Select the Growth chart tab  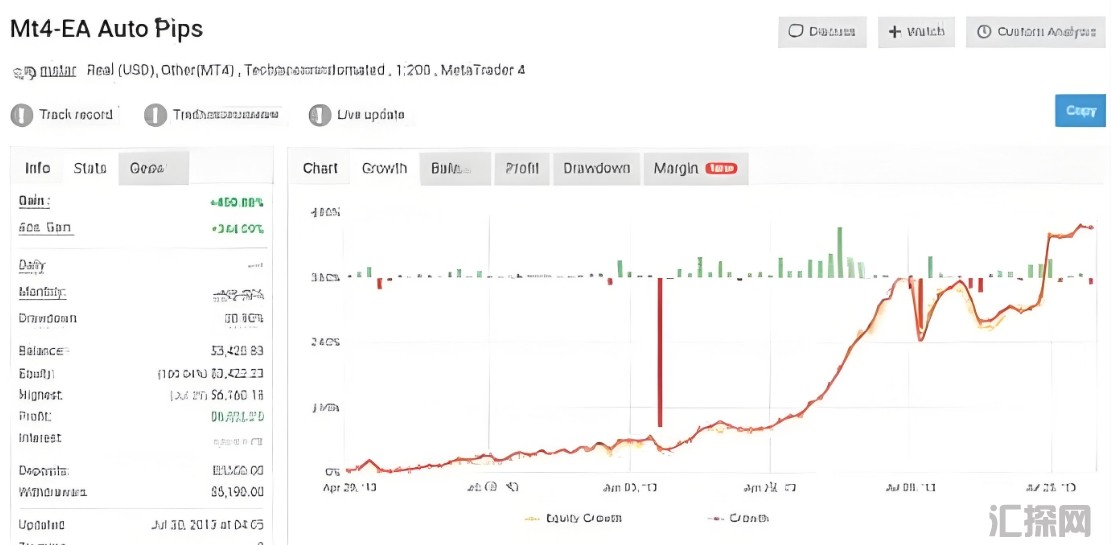[384, 169]
